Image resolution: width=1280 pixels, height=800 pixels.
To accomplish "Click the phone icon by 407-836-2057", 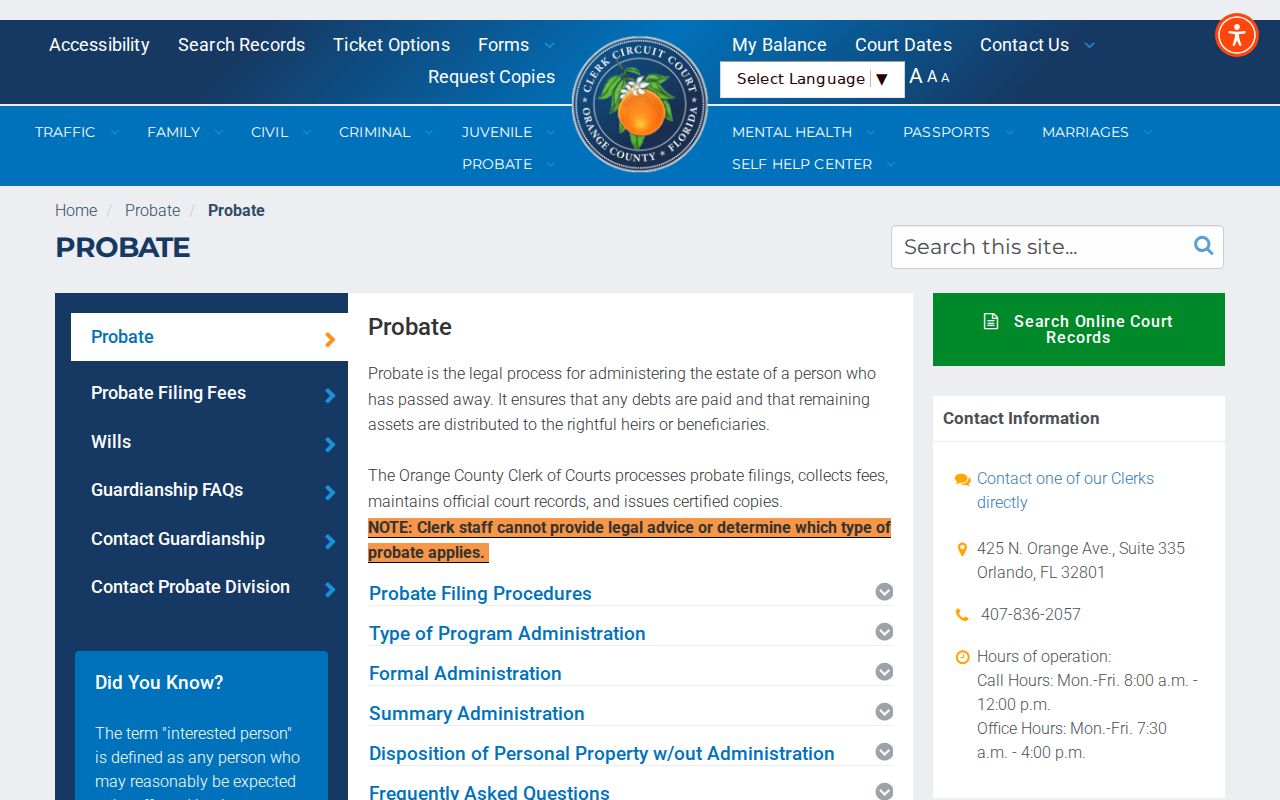I will (x=962, y=615).
